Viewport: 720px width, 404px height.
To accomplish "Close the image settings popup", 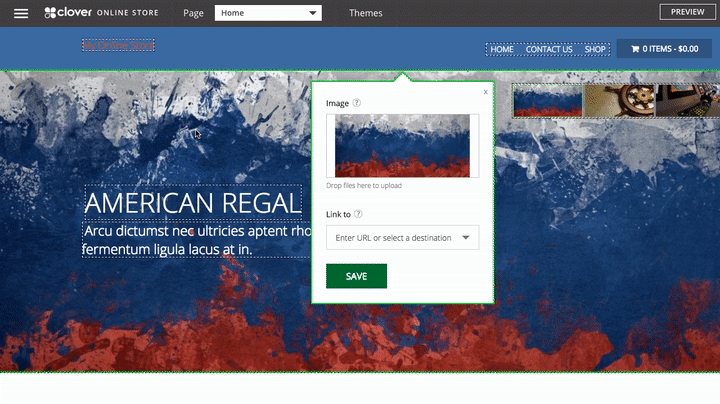I will [485, 91].
